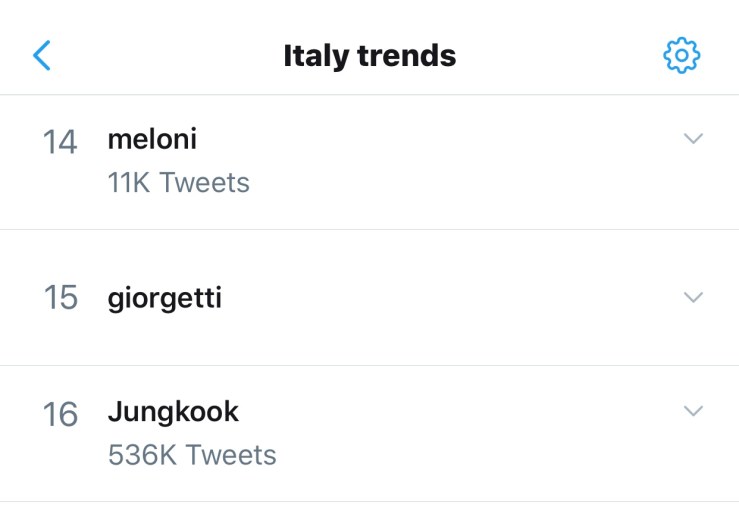Show more options for Jungkook trend
The image size is (739, 508).
(x=693, y=411)
